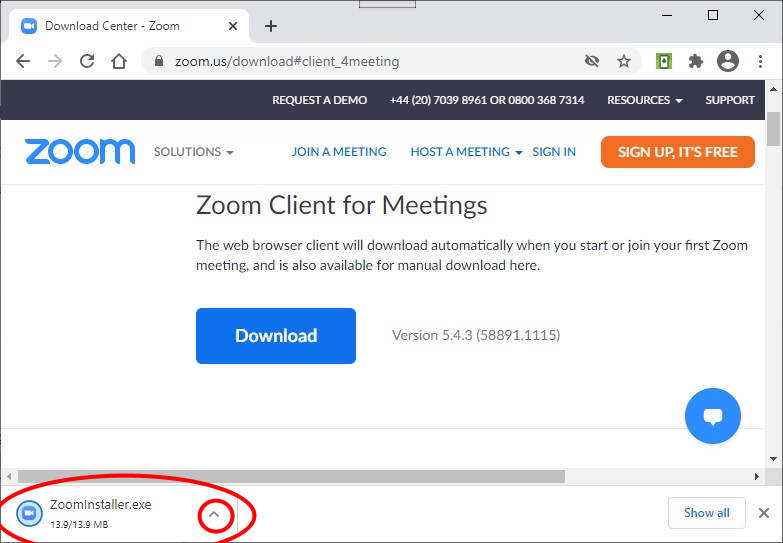
Task: Bookmark this page with the star icon
Action: pos(624,61)
